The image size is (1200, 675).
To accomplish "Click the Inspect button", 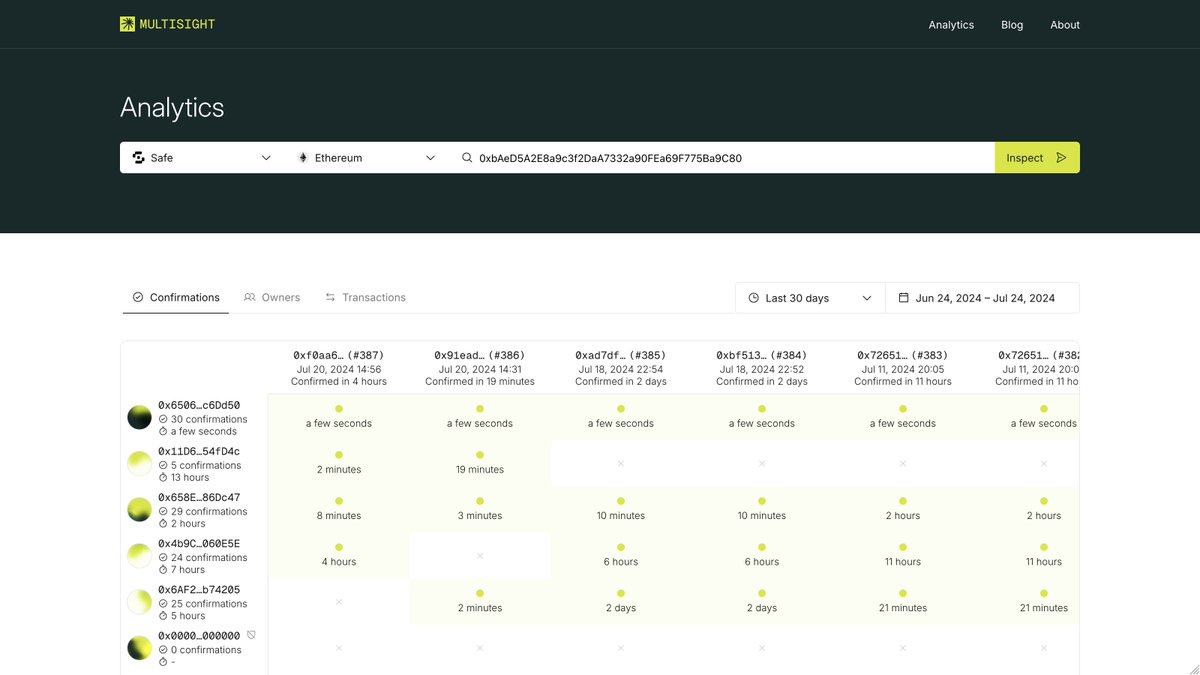I will (x=1037, y=158).
